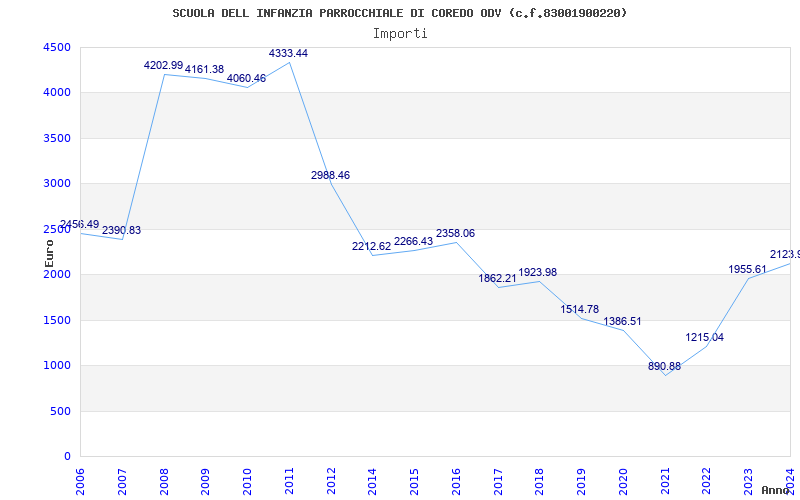The width and height of the screenshot is (800, 500).
Task: Click the lowest value 890.88
Action: coord(664,366)
